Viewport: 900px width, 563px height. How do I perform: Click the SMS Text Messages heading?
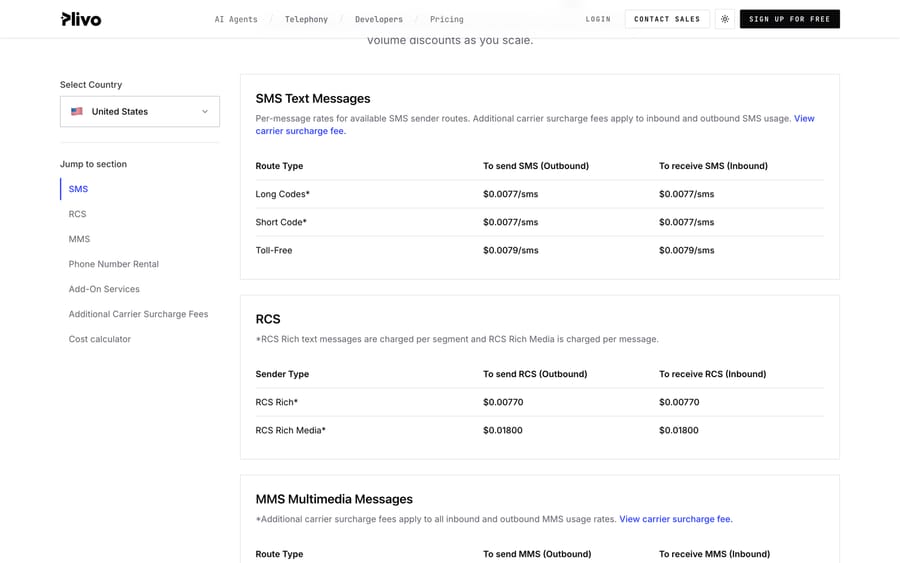[313, 99]
